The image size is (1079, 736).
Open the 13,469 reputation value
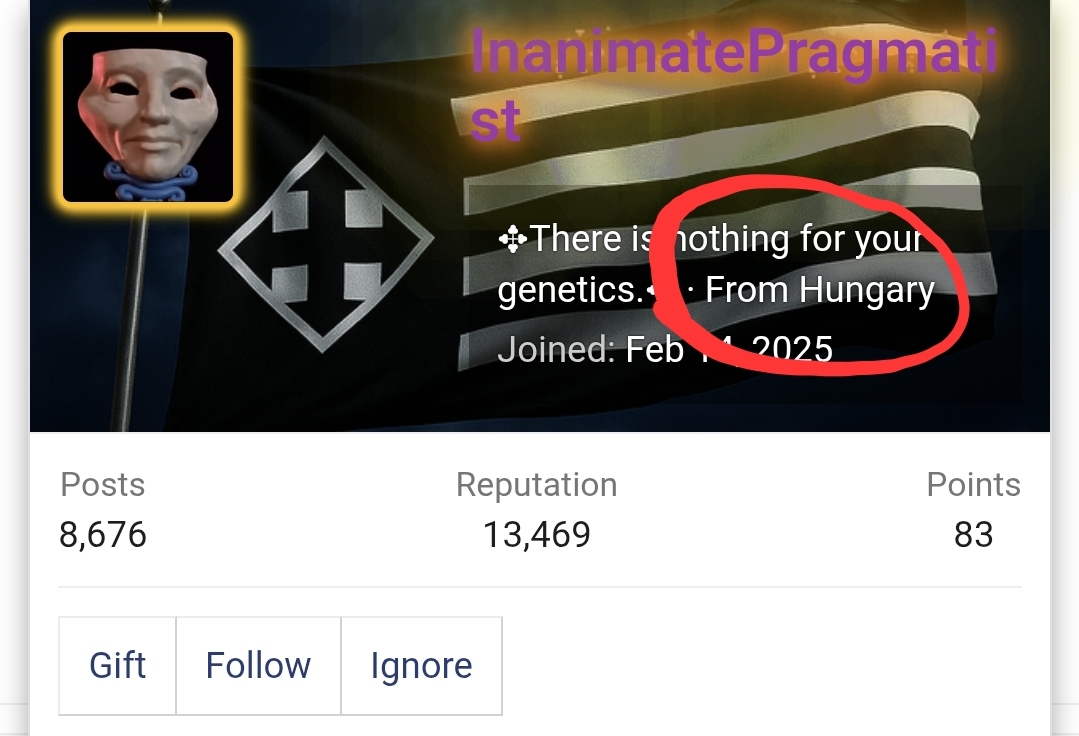click(537, 534)
